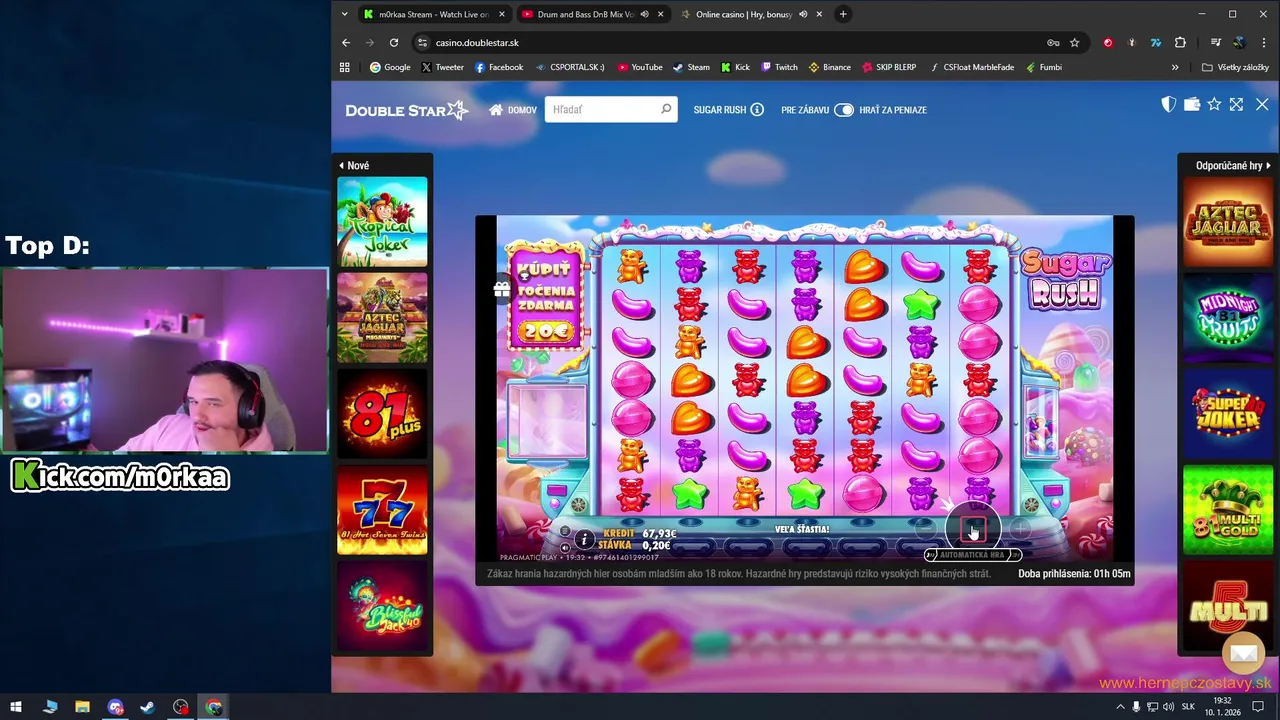
Task: Click the Double Star logo
Action: coord(406,110)
